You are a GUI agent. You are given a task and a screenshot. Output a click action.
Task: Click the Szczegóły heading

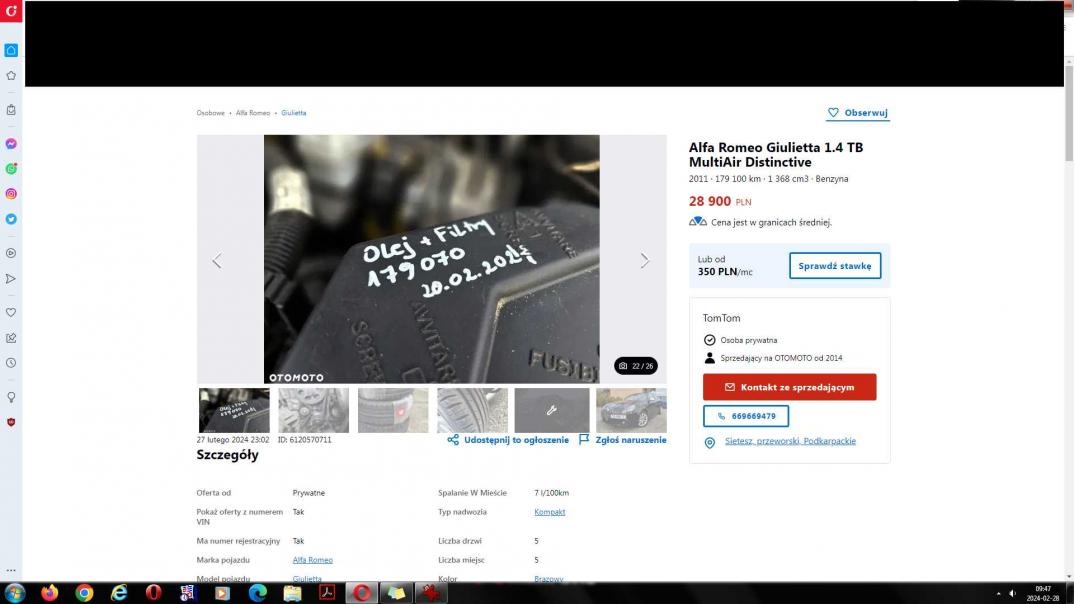(227, 455)
